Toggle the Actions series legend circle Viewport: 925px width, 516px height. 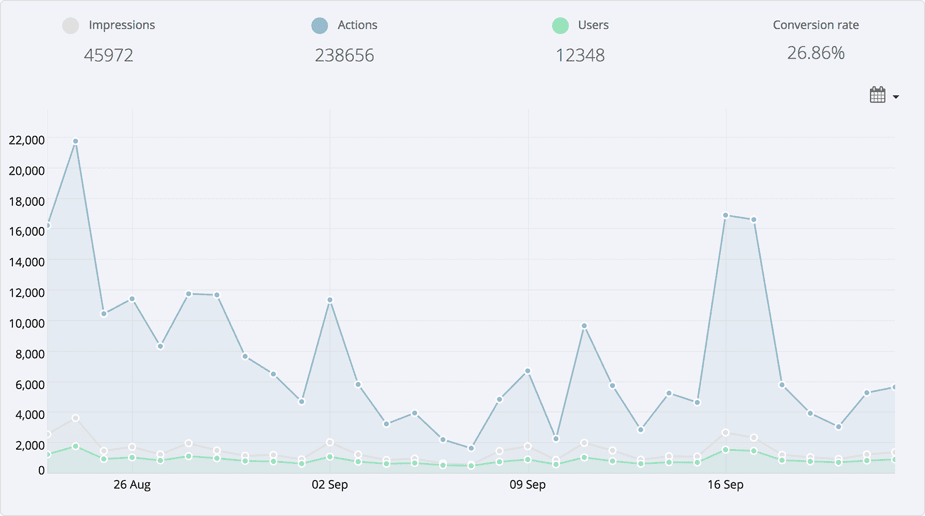click(x=320, y=25)
